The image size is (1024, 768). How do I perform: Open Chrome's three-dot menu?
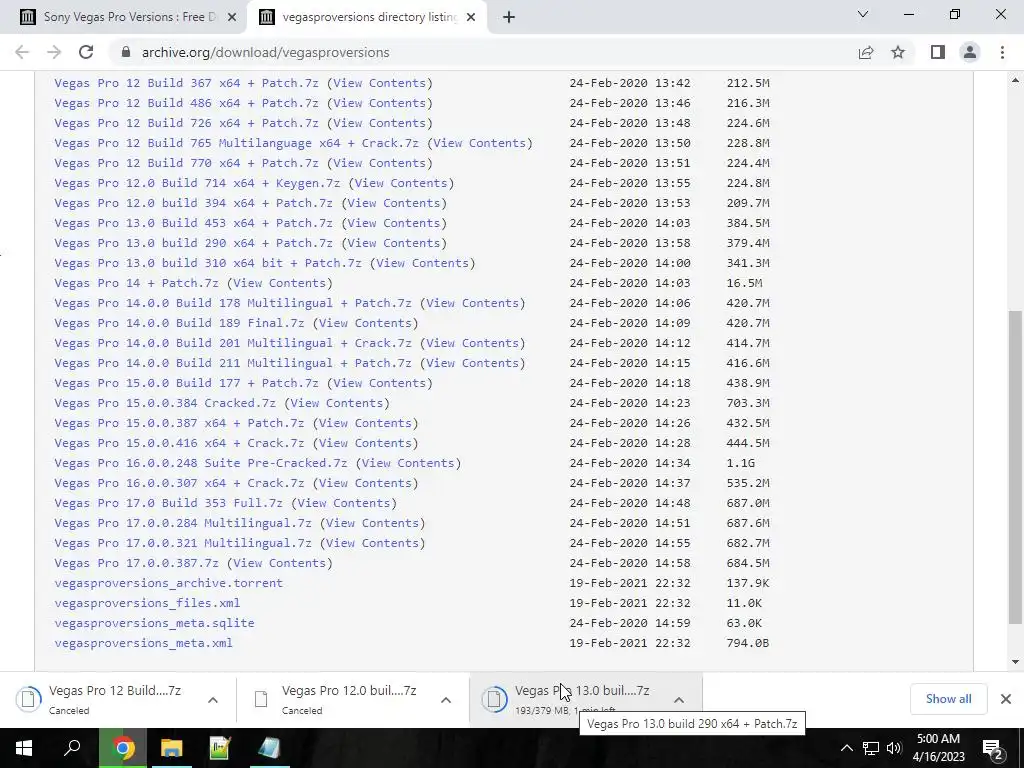tap(1002, 52)
